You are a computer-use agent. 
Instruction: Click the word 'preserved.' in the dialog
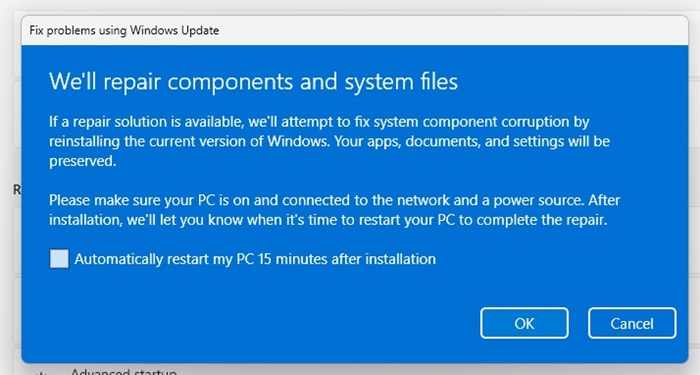(83, 161)
